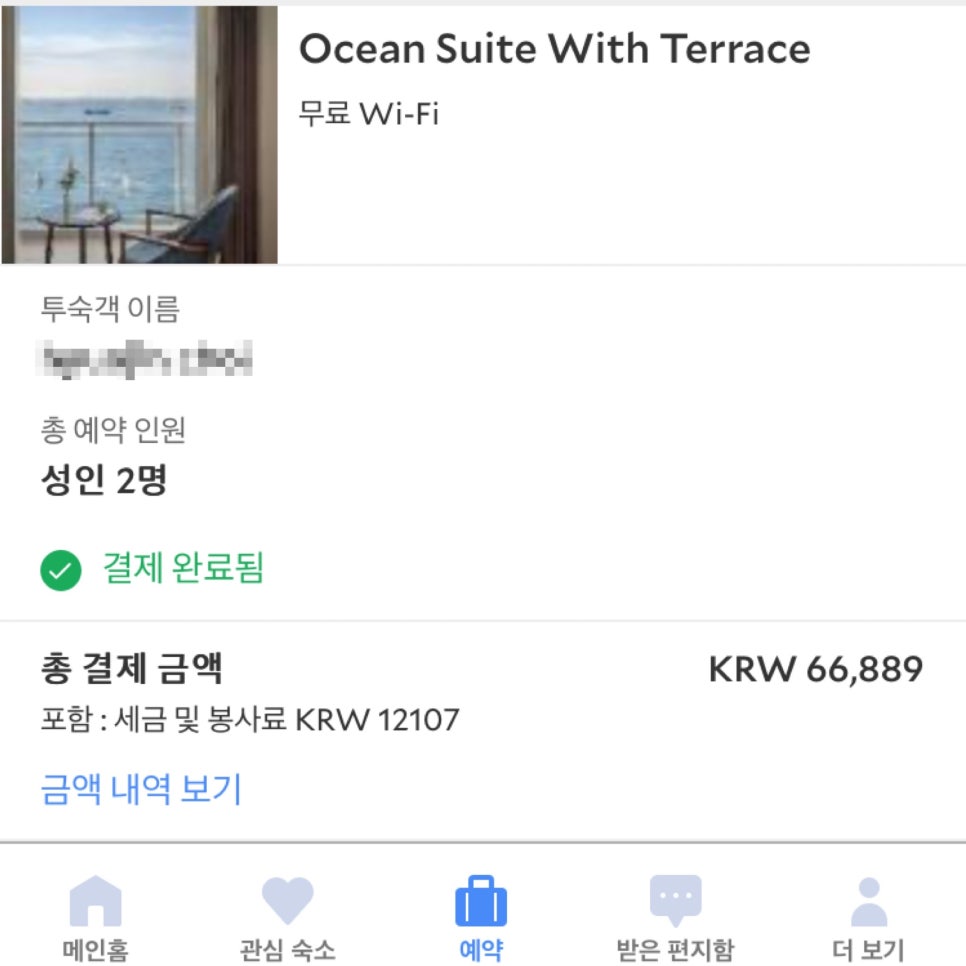Click the green payment checkmark icon
This screenshot has height=966, width=966.
[60, 571]
